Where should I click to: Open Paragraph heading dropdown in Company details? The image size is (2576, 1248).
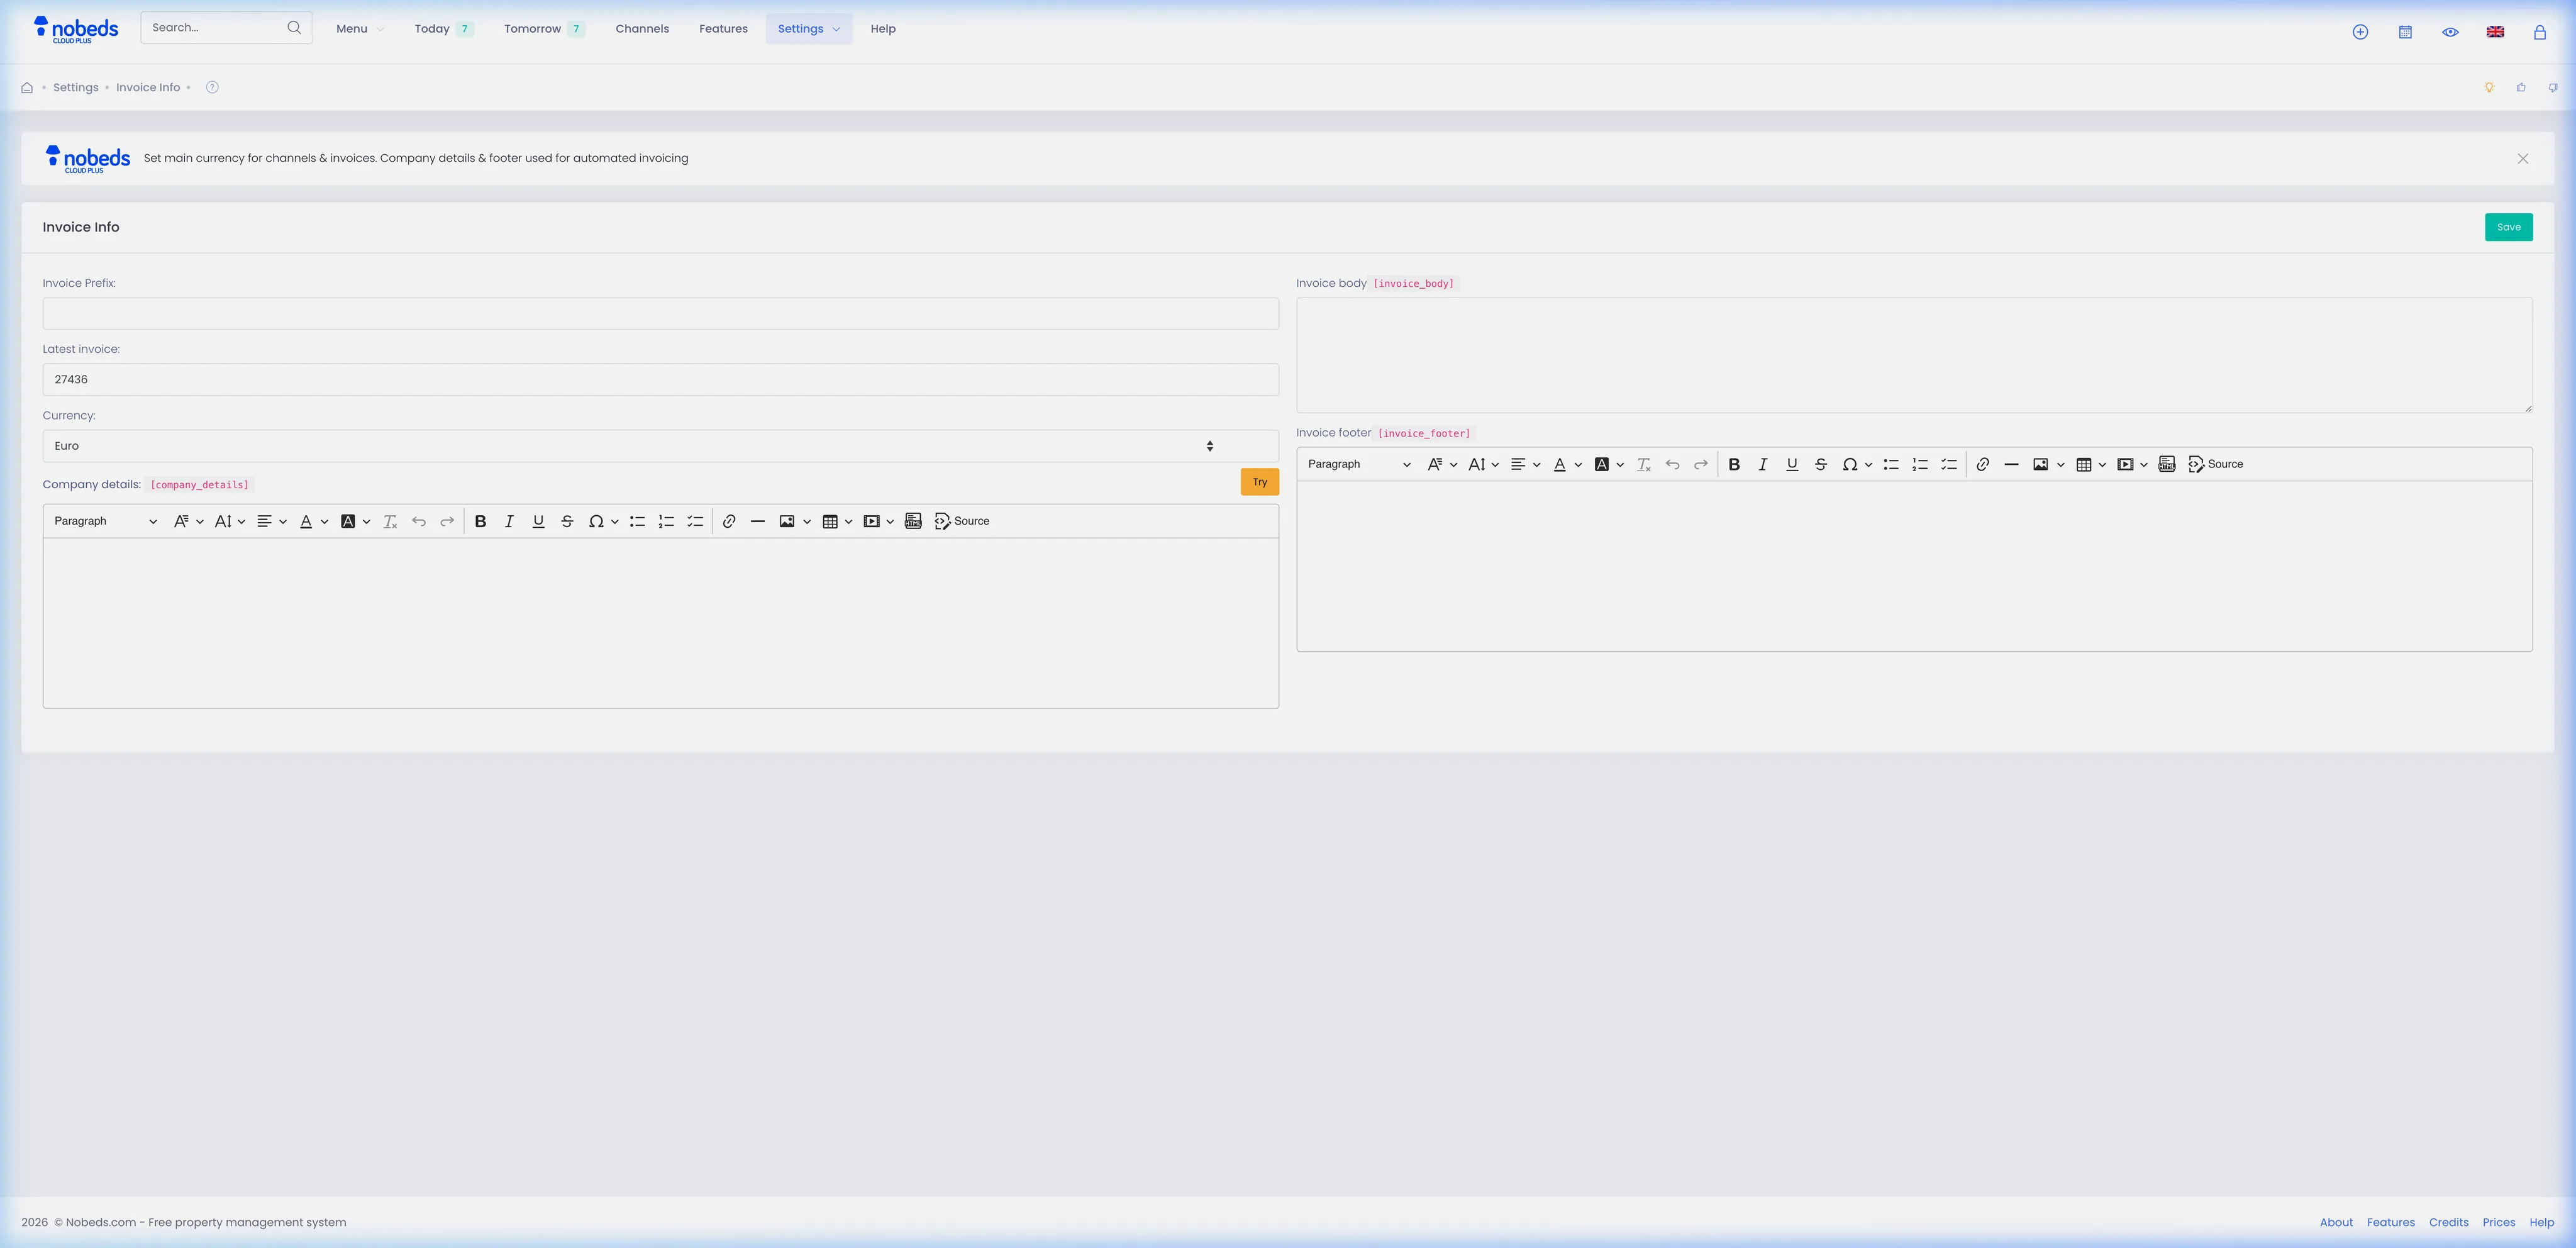pyautogui.click(x=105, y=521)
